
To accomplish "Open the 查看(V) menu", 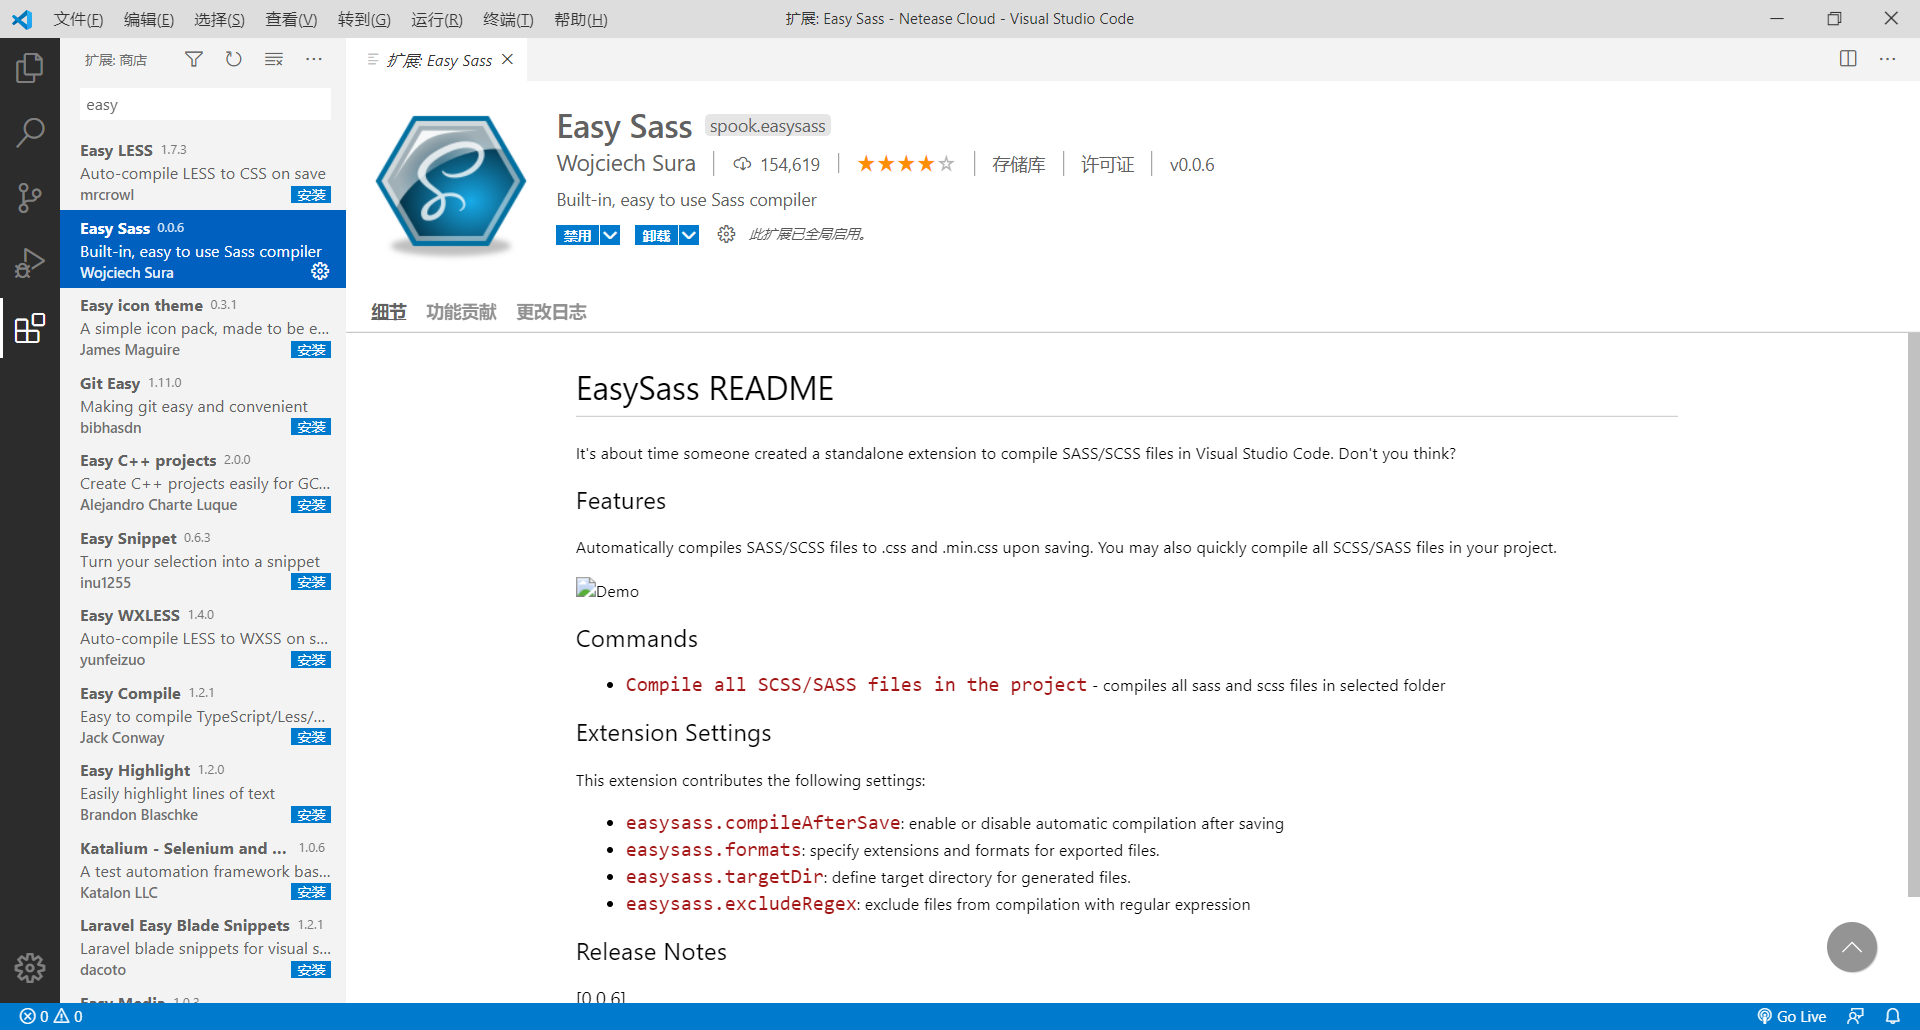I will (291, 19).
